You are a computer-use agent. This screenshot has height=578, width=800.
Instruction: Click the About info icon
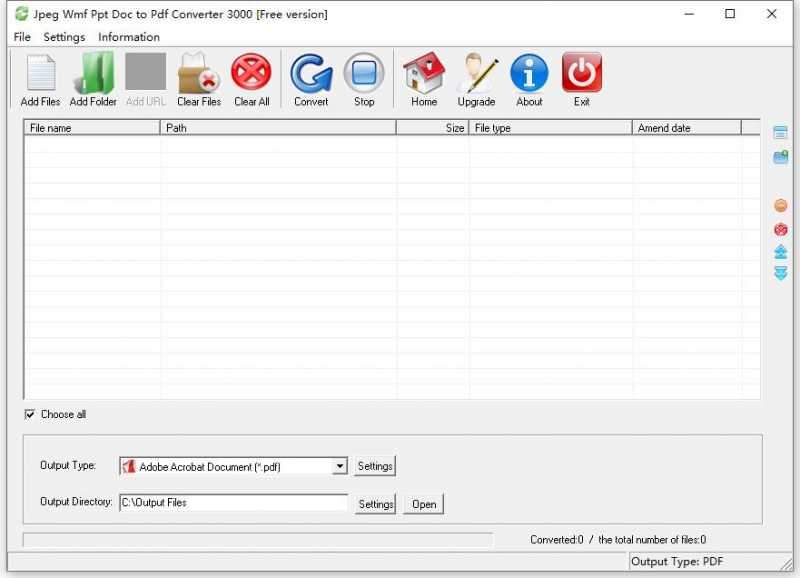click(x=529, y=79)
